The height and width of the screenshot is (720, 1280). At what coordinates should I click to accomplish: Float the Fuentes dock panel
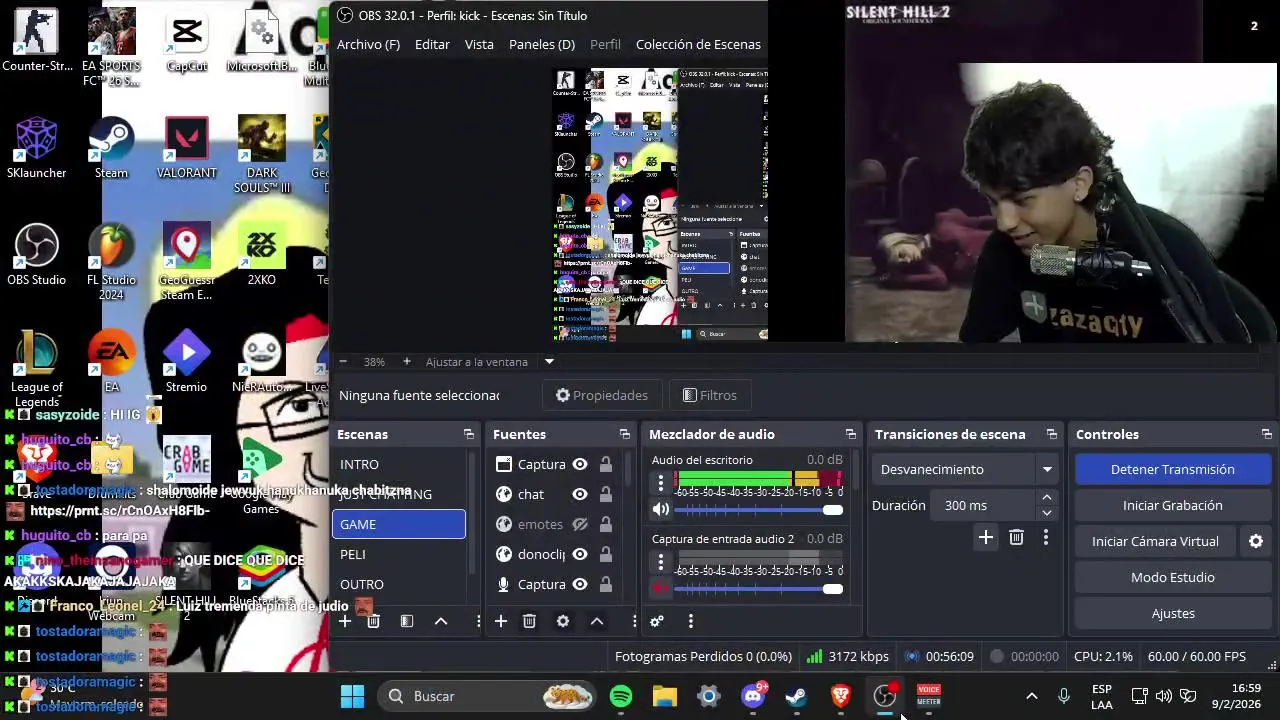click(625, 434)
